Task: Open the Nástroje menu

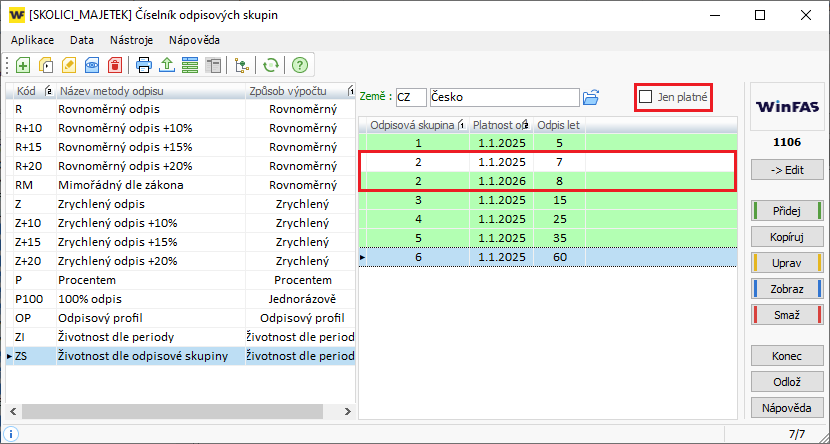Action: click(131, 40)
